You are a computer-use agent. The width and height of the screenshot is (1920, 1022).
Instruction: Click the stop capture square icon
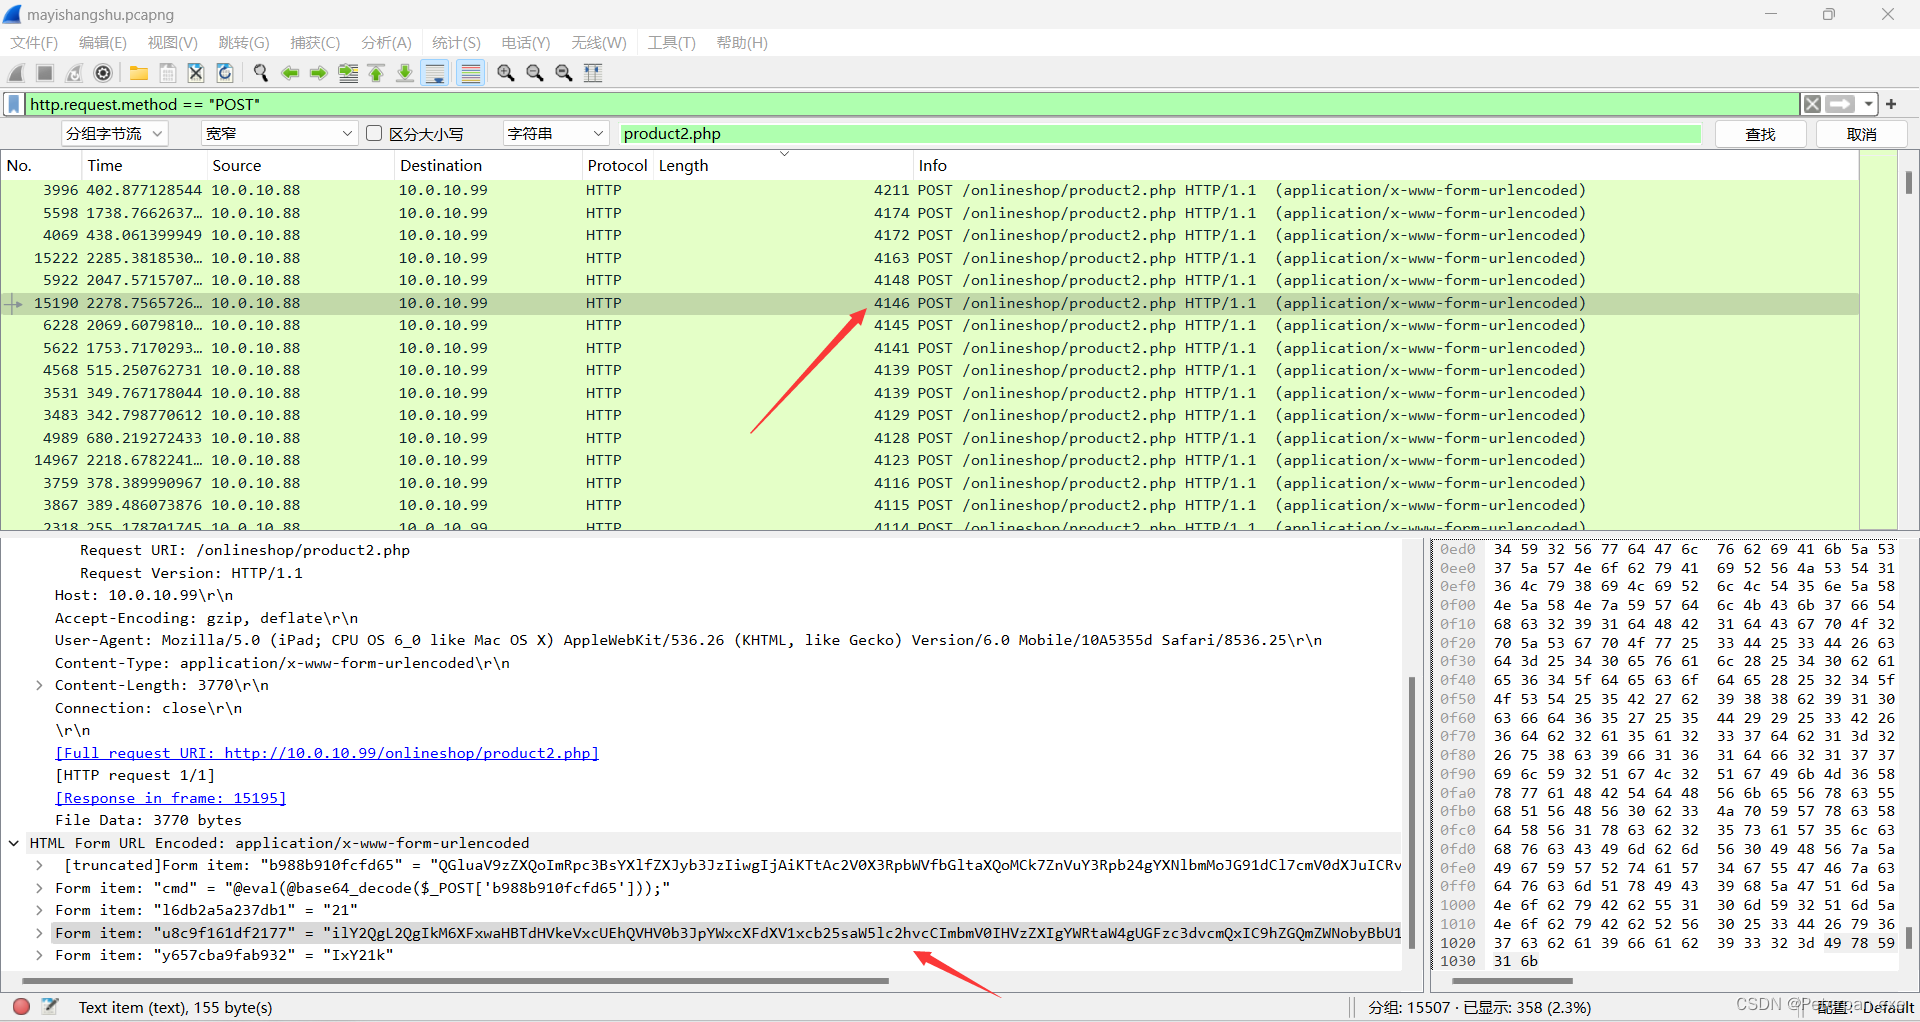(x=45, y=73)
